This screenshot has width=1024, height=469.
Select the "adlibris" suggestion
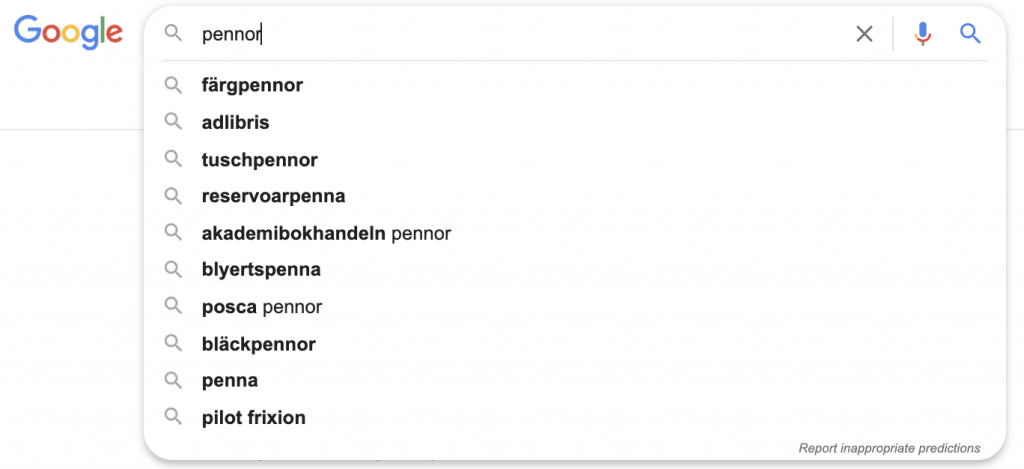[236, 123]
